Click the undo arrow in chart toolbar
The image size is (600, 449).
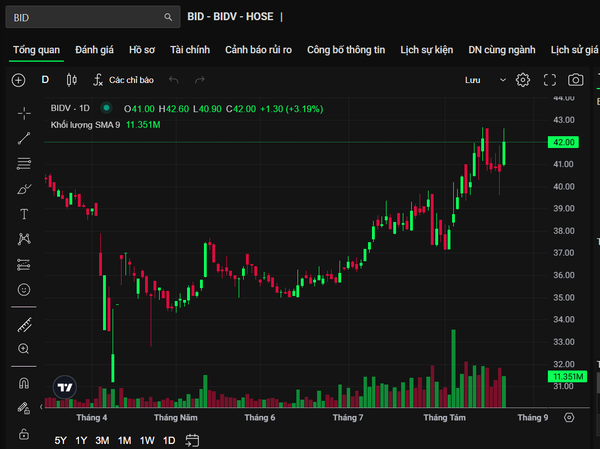[174, 80]
